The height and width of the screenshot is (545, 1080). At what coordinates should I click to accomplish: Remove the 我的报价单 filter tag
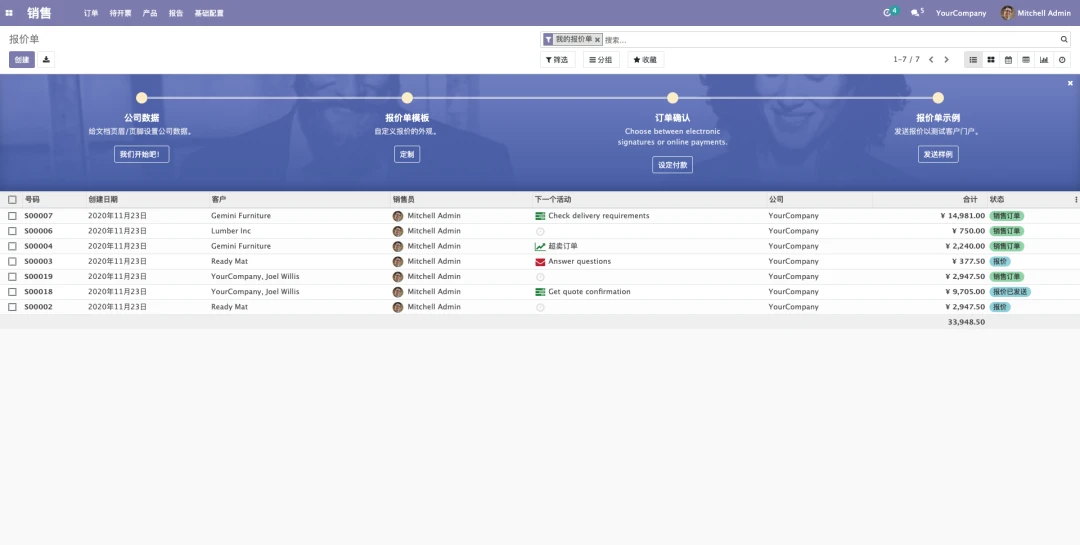click(598, 40)
